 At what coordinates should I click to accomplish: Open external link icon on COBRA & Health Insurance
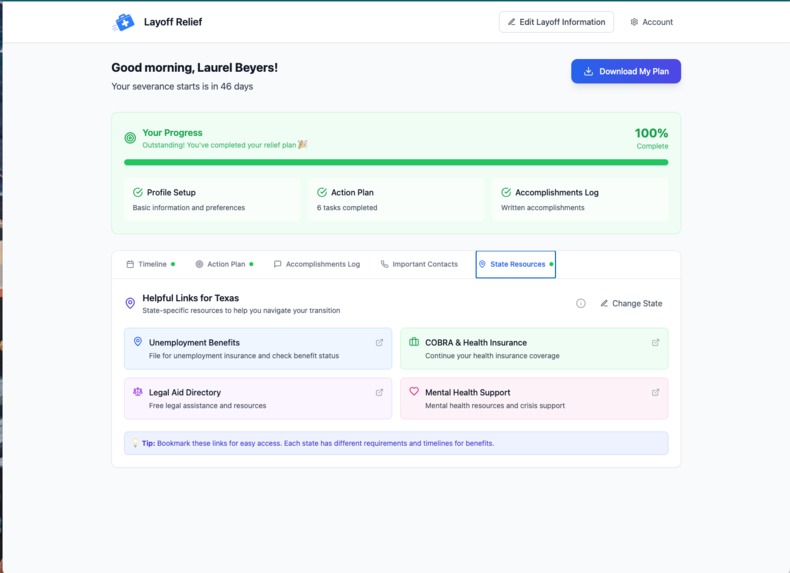(x=655, y=343)
